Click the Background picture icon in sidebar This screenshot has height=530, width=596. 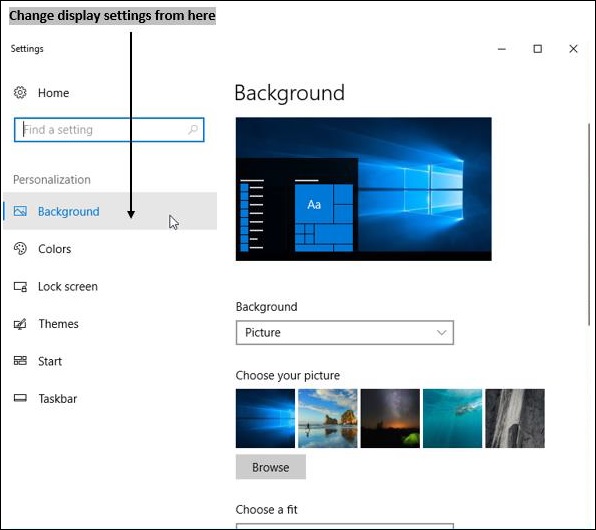[x=20, y=211]
